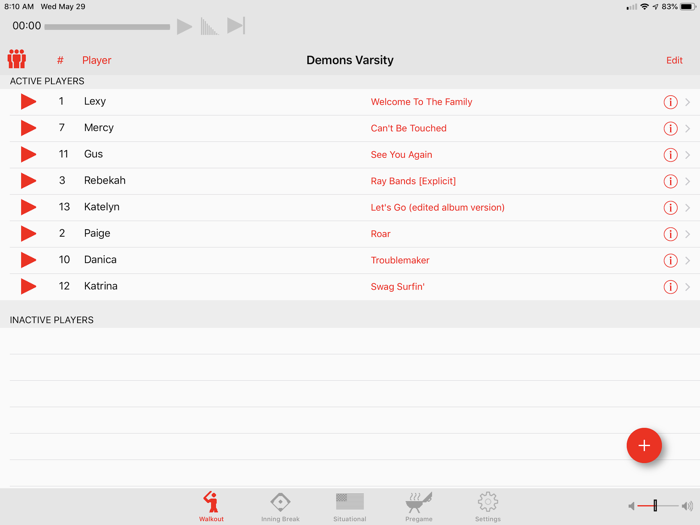This screenshot has width=700, height=525.
Task: Expand Rebekah's row chevron
Action: pyautogui.click(x=688, y=181)
